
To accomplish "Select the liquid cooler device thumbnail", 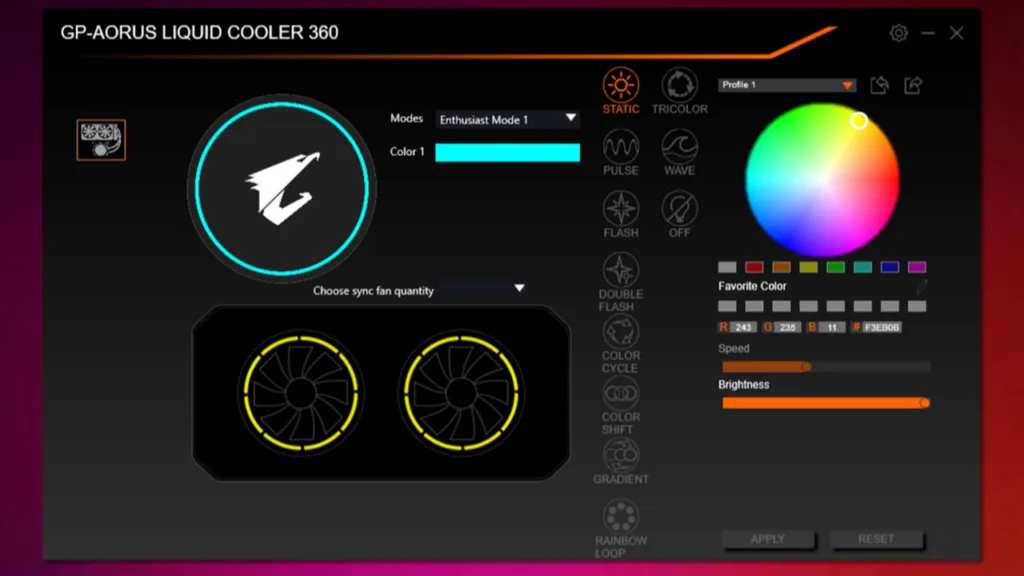I will click(101, 140).
